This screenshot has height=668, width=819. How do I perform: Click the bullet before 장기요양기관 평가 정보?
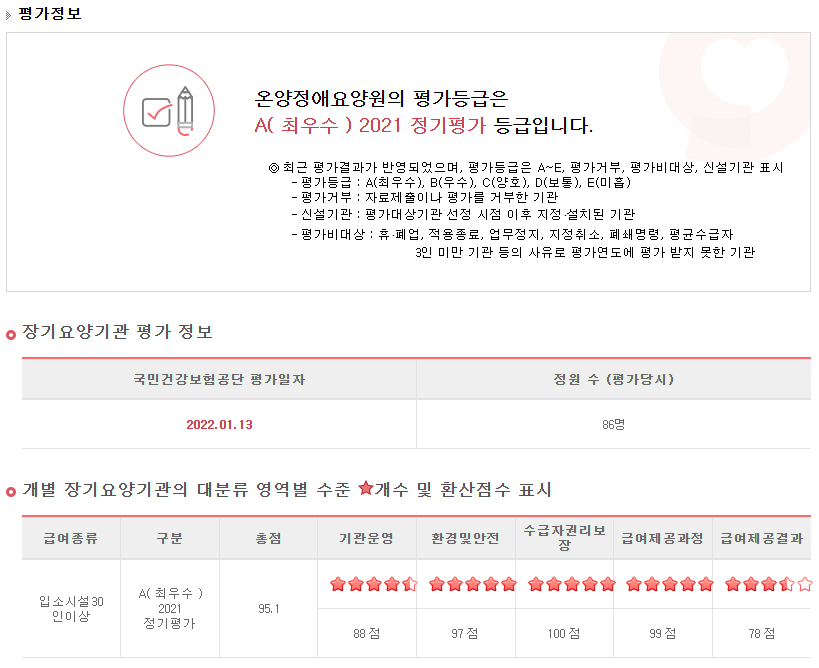(11, 335)
